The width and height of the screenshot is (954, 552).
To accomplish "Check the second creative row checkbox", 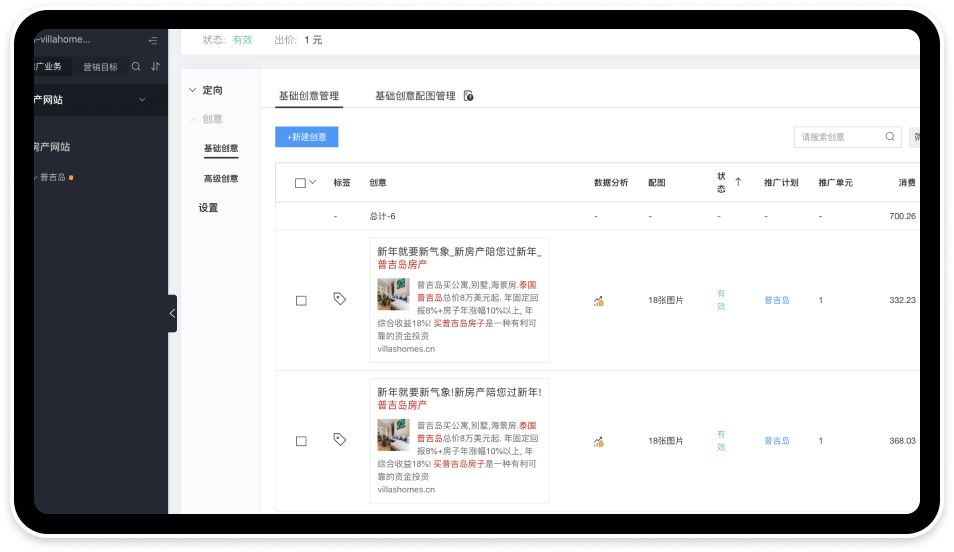I will [301, 441].
